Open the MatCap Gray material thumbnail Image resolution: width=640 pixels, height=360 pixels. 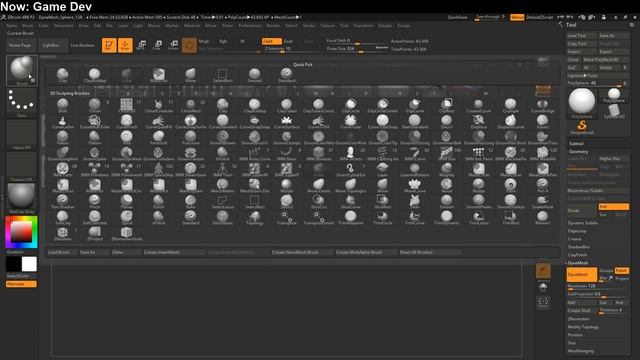[x=21, y=198]
